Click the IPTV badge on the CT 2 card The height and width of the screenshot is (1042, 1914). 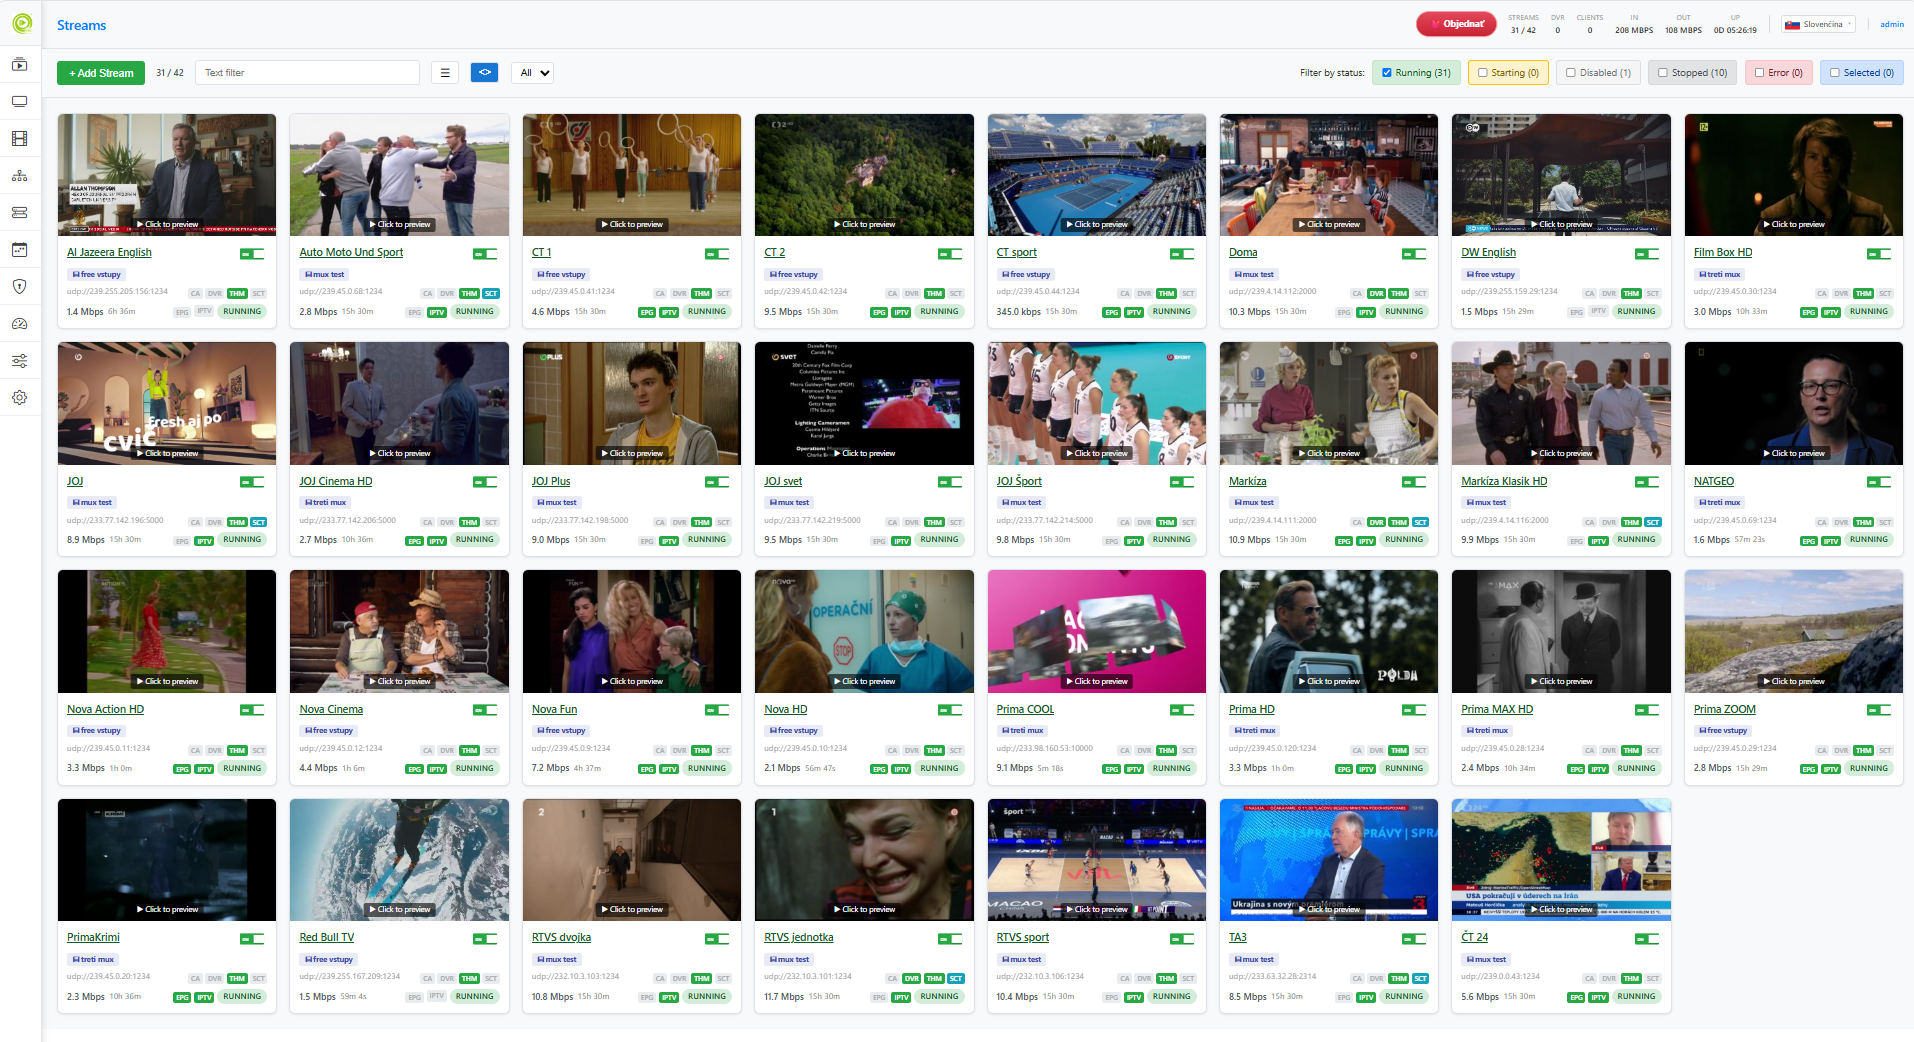[901, 312]
